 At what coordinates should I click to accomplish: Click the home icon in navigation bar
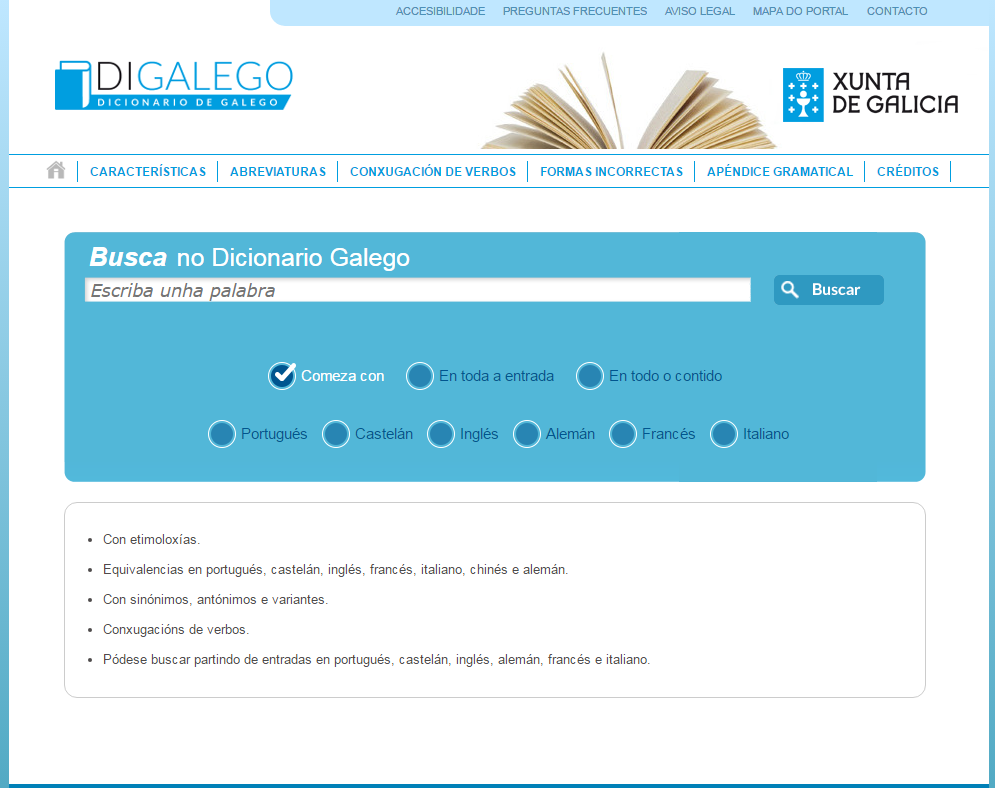tap(56, 171)
